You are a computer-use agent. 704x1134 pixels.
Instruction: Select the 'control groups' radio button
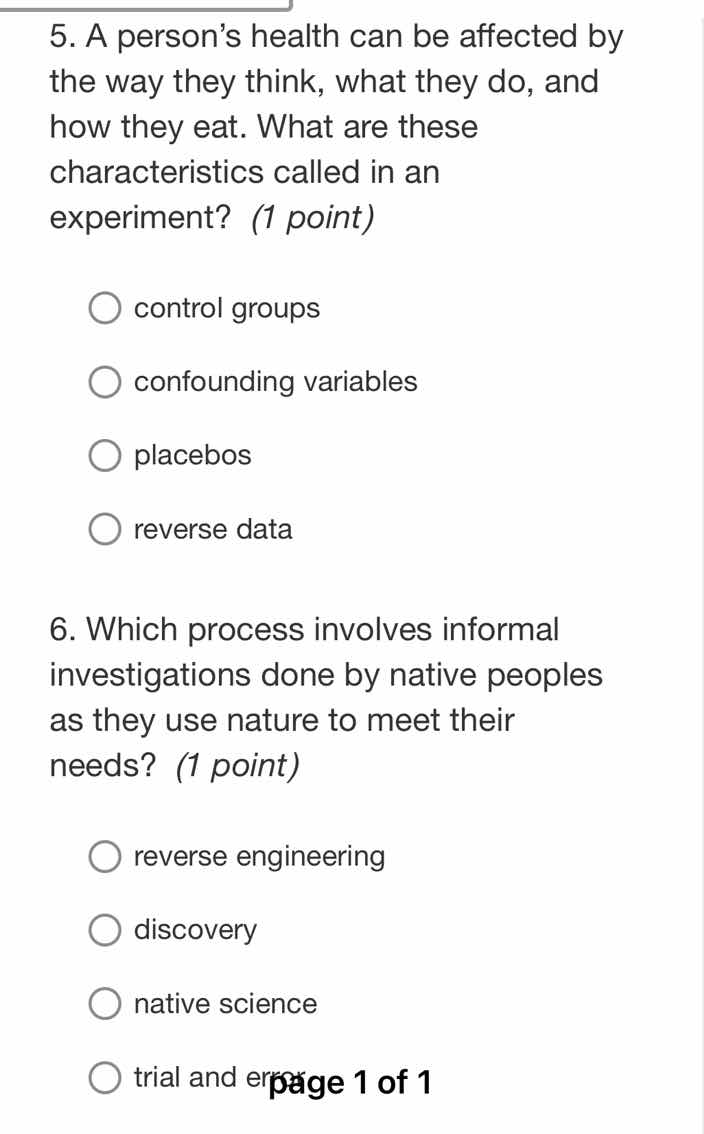pos(105,309)
